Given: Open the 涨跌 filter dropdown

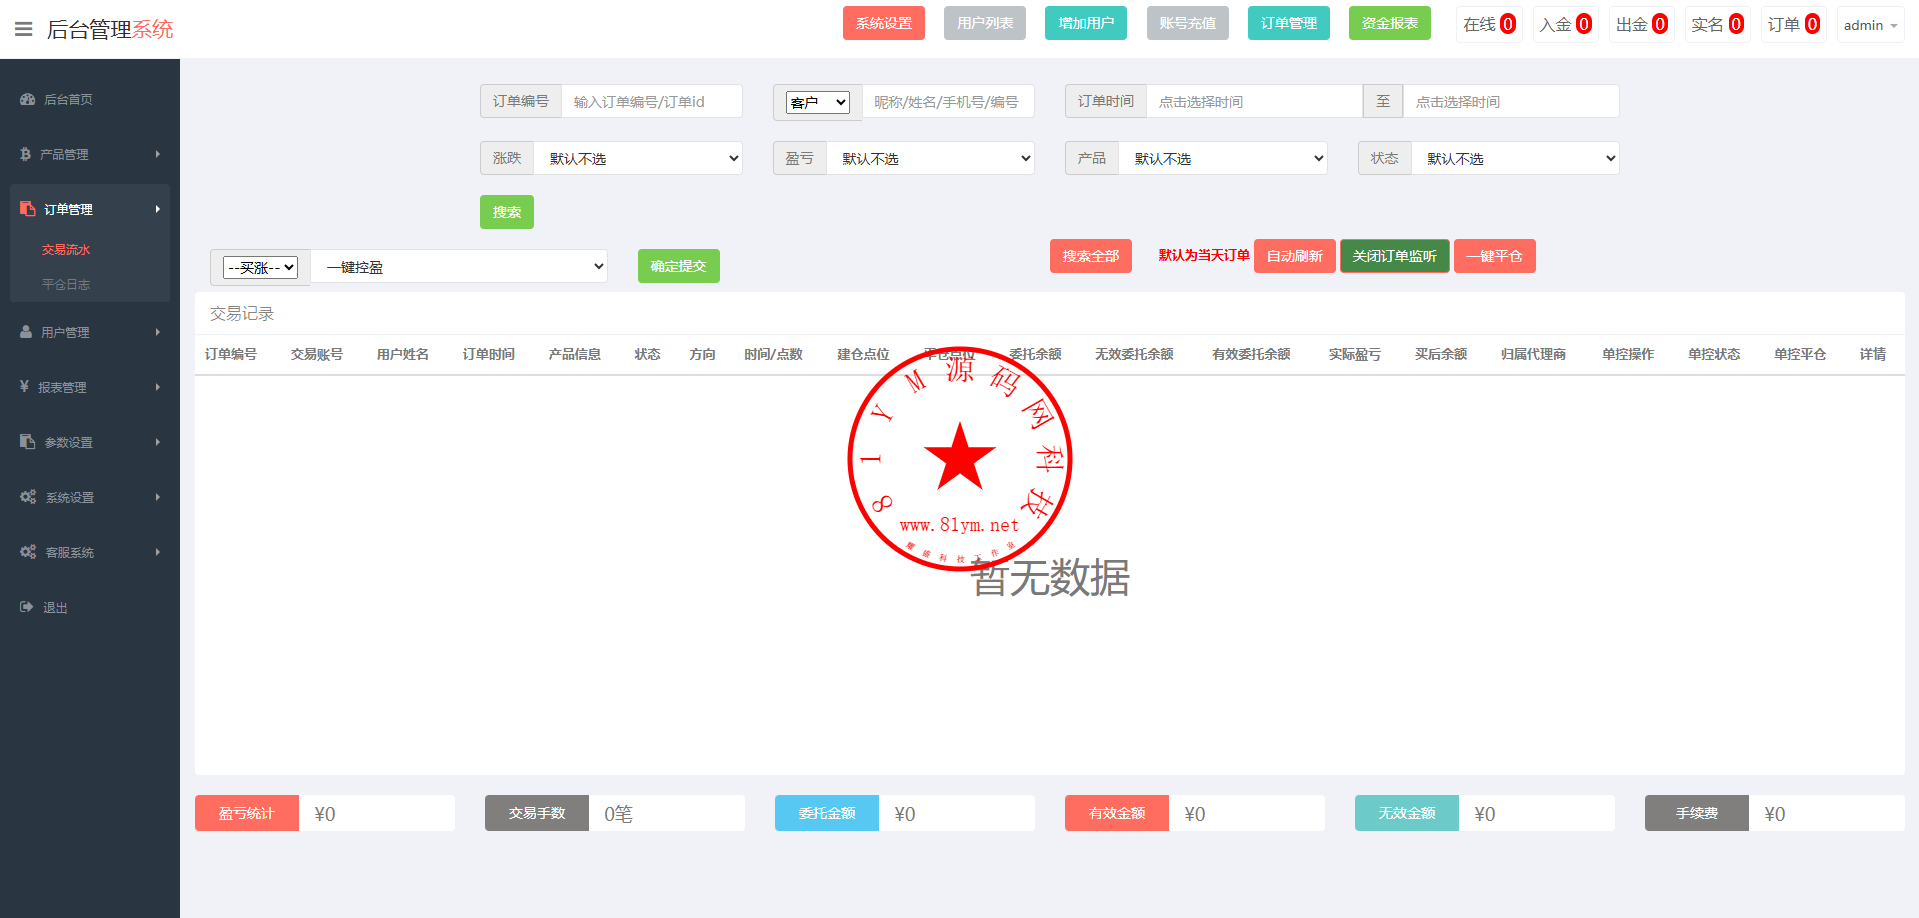Looking at the screenshot, I should click(x=638, y=158).
